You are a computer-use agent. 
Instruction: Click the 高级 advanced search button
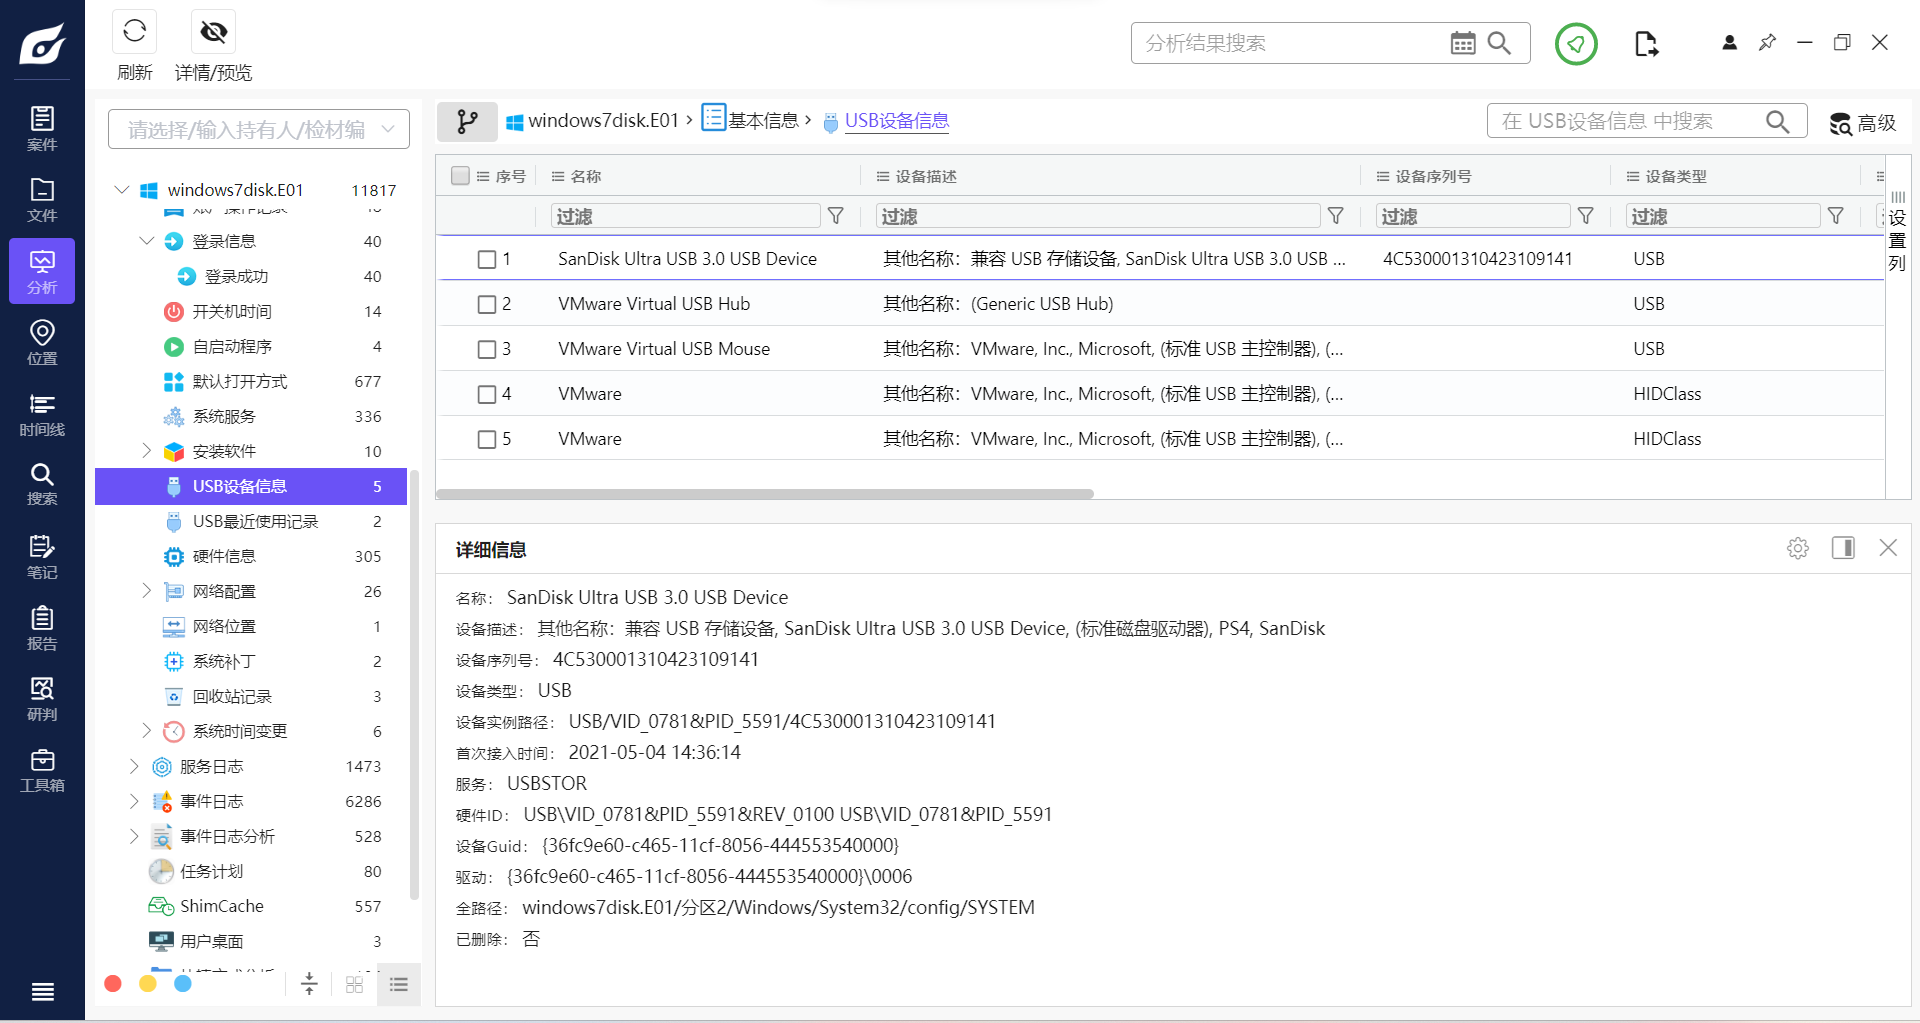(1862, 123)
